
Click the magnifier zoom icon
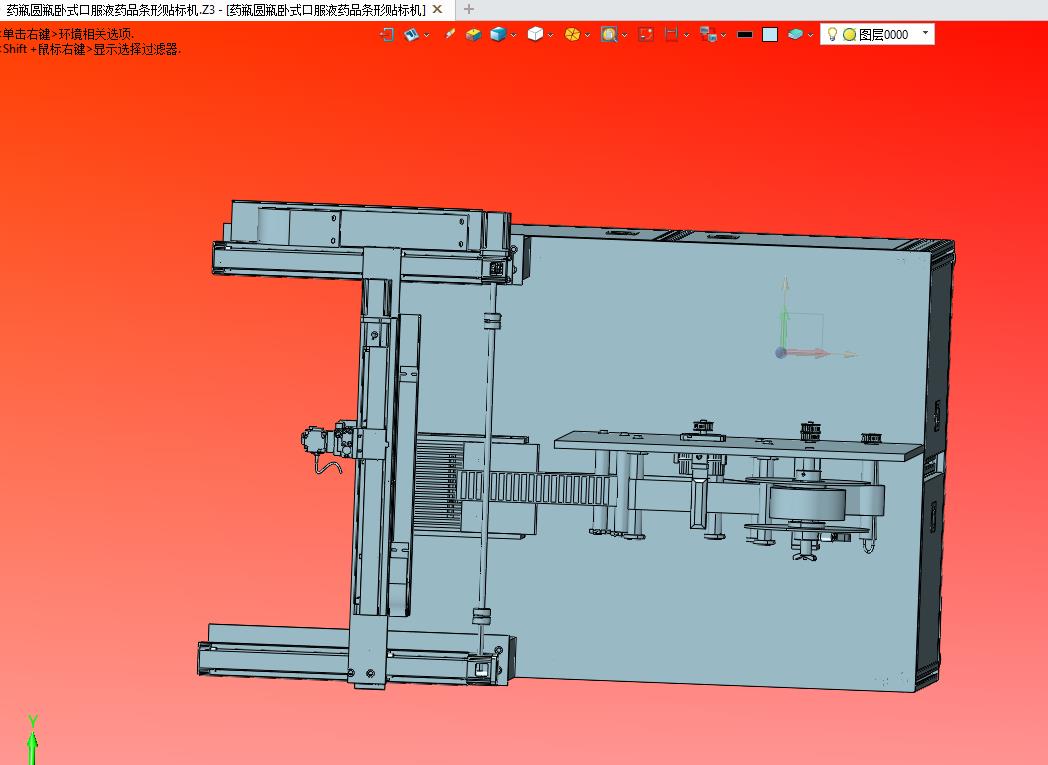(x=608, y=34)
